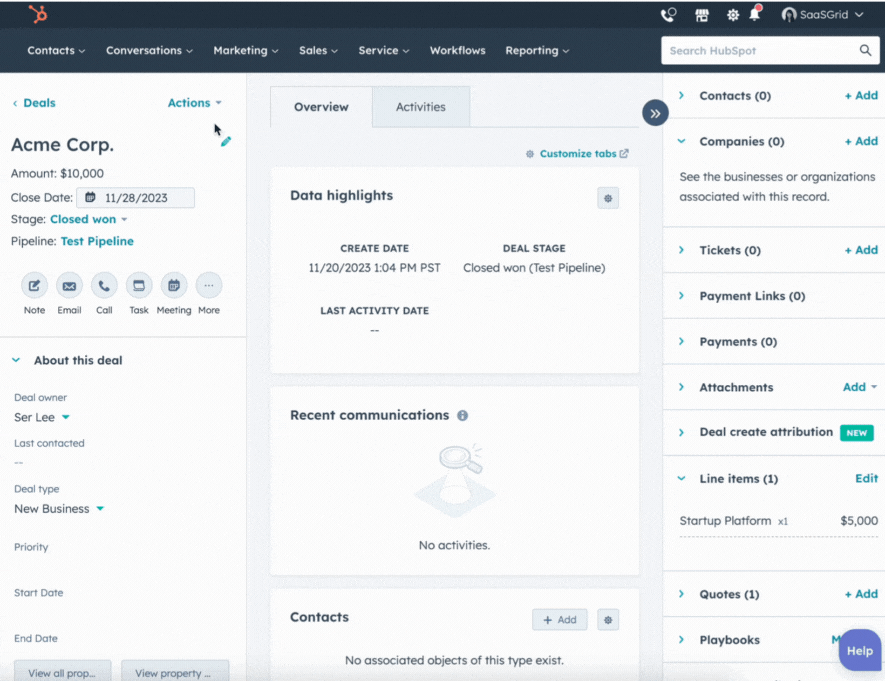Viewport: 885px width, 681px height.
Task: Open the Actions dropdown
Action: 193,102
